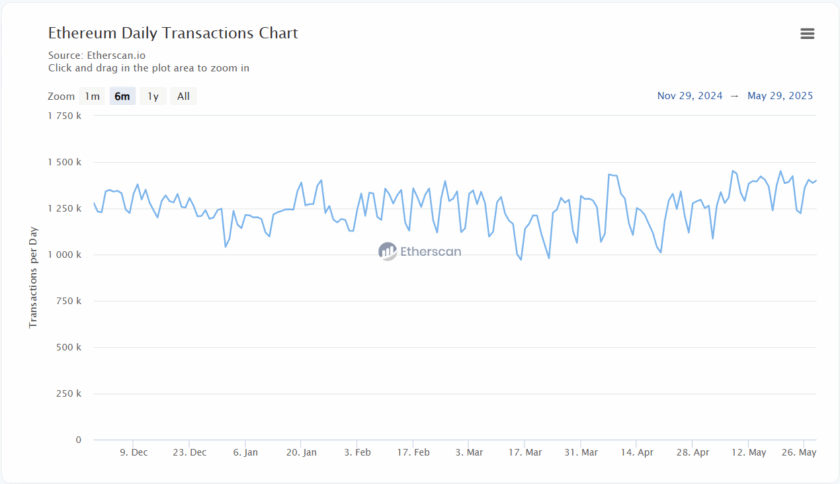Click the Transactions per Day axis title
The height and width of the screenshot is (484, 840).
pos(32,278)
